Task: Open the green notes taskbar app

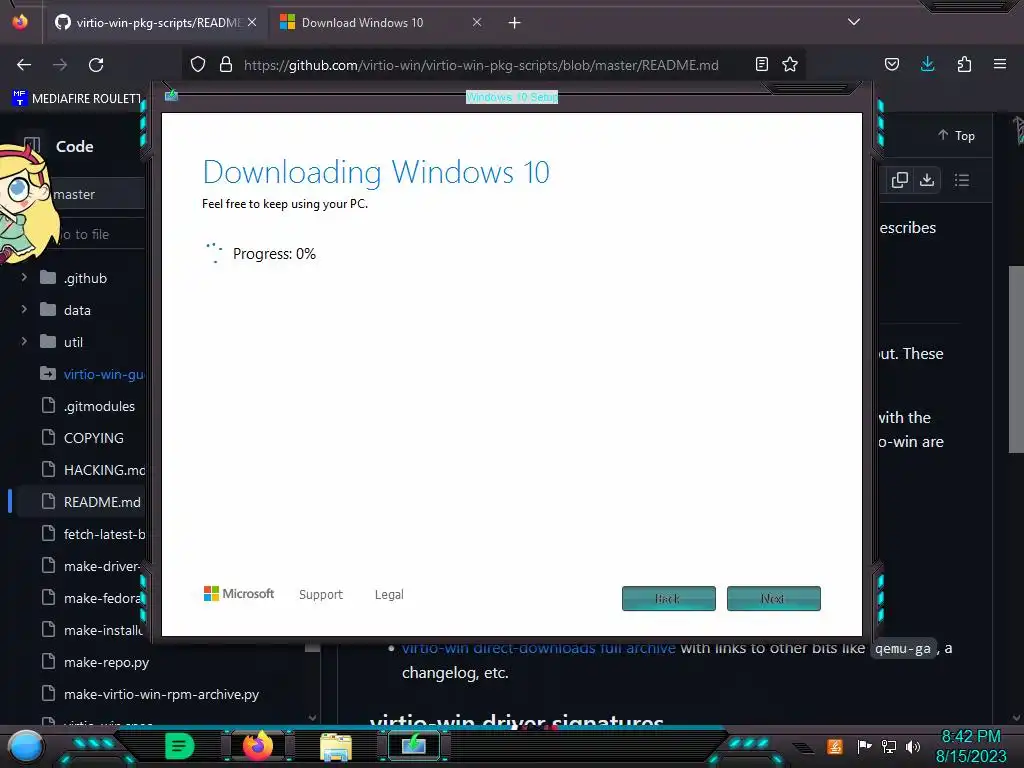Action: (x=180, y=746)
